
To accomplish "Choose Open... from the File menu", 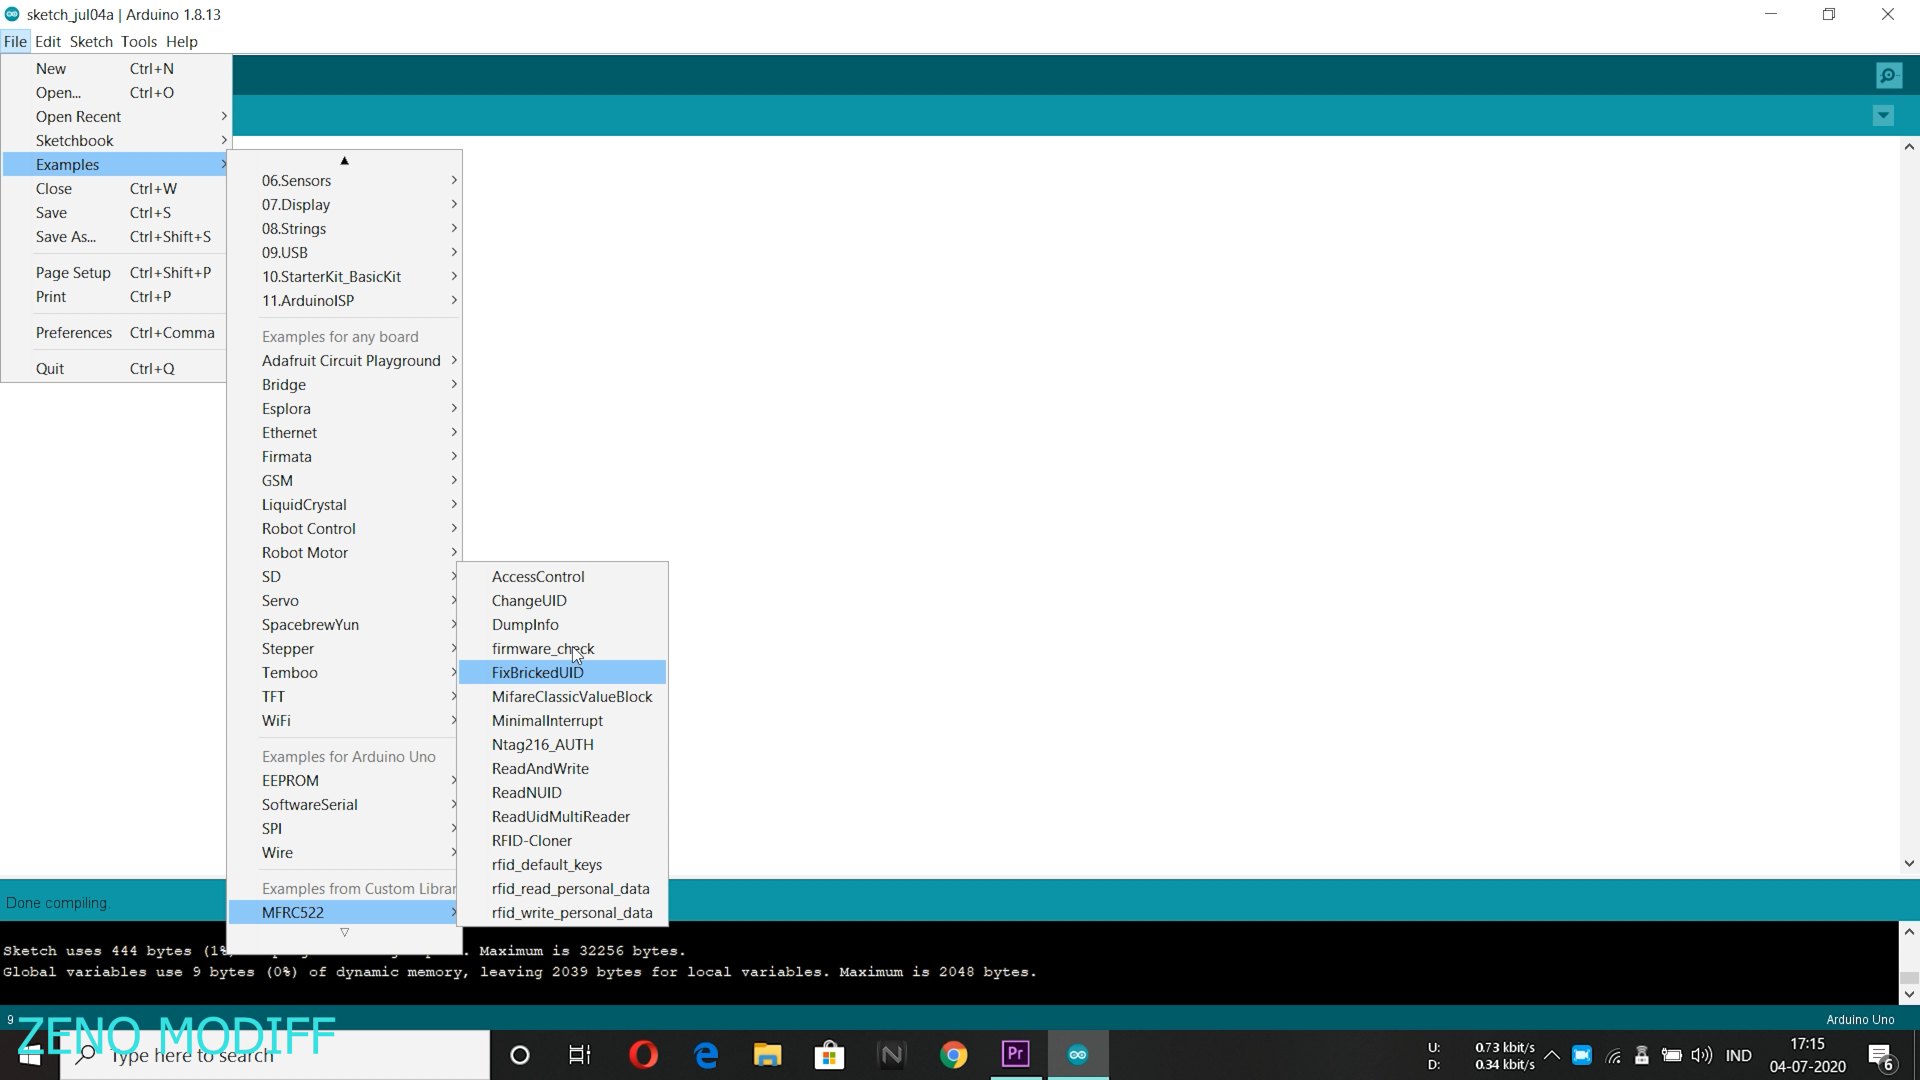I will click(x=116, y=93).
